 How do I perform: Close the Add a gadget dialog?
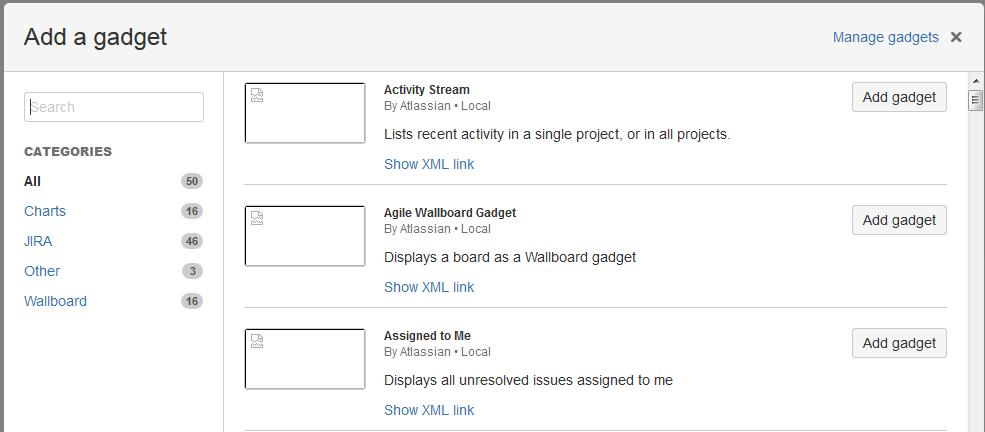click(x=956, y=37)
